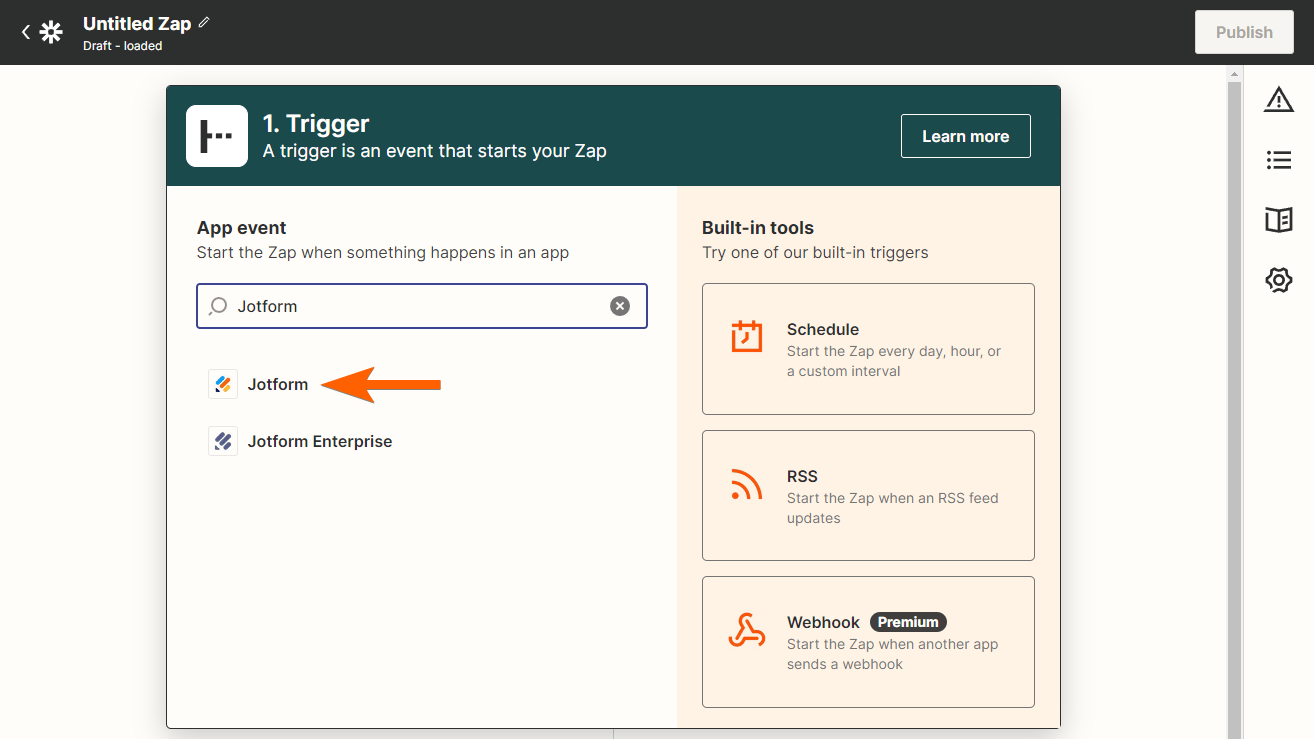The width and height of the screenshot is (1314, 739).
Task: Go back using the left chevron arrow
Action: (x=26, y=32)
